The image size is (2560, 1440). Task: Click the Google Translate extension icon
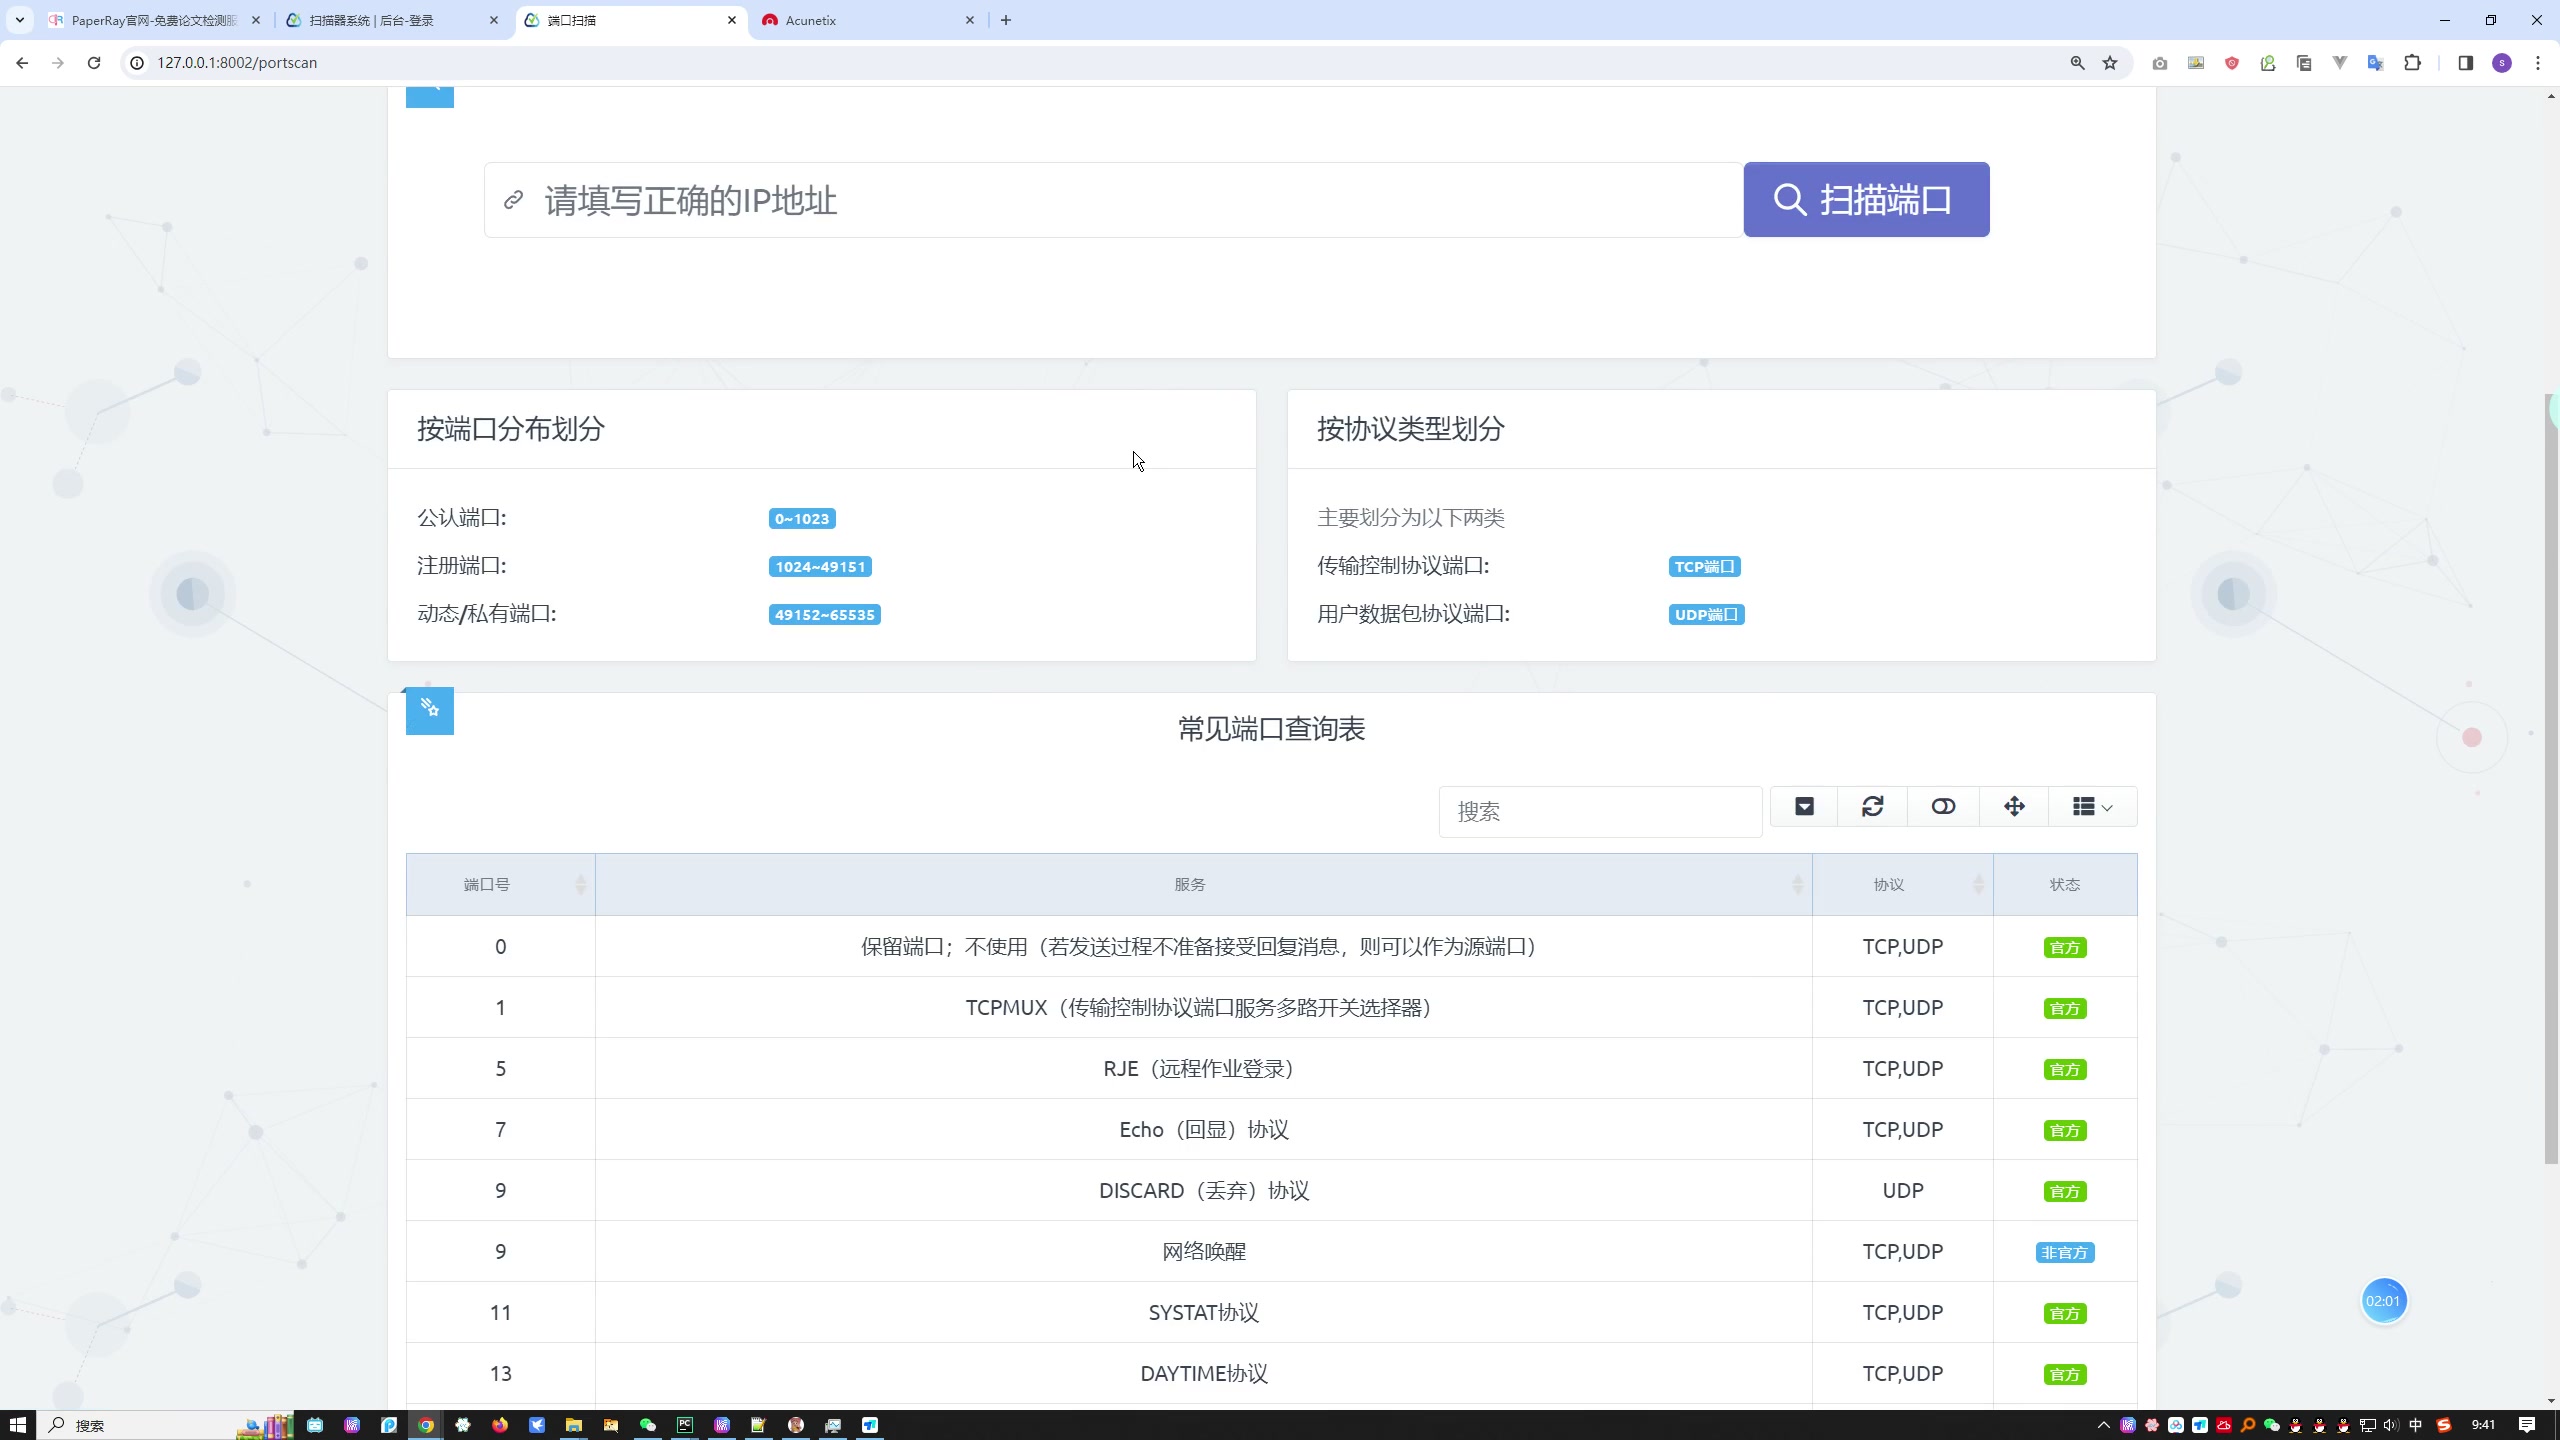[x=2376, y=63]
